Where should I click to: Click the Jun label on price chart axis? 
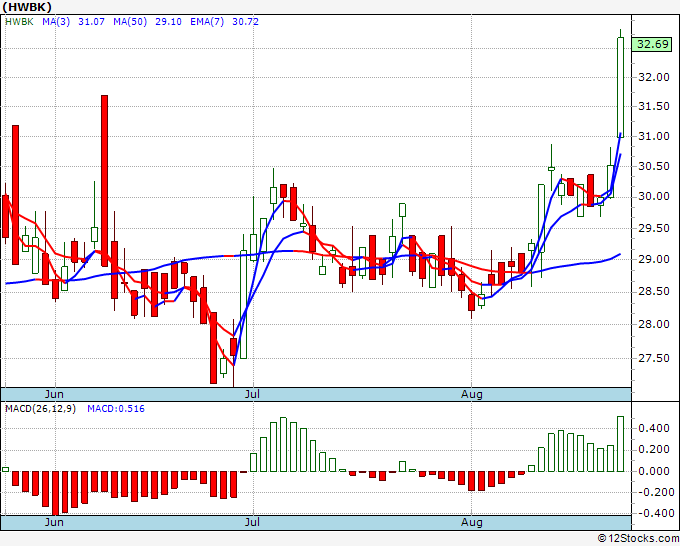[54, 394]
